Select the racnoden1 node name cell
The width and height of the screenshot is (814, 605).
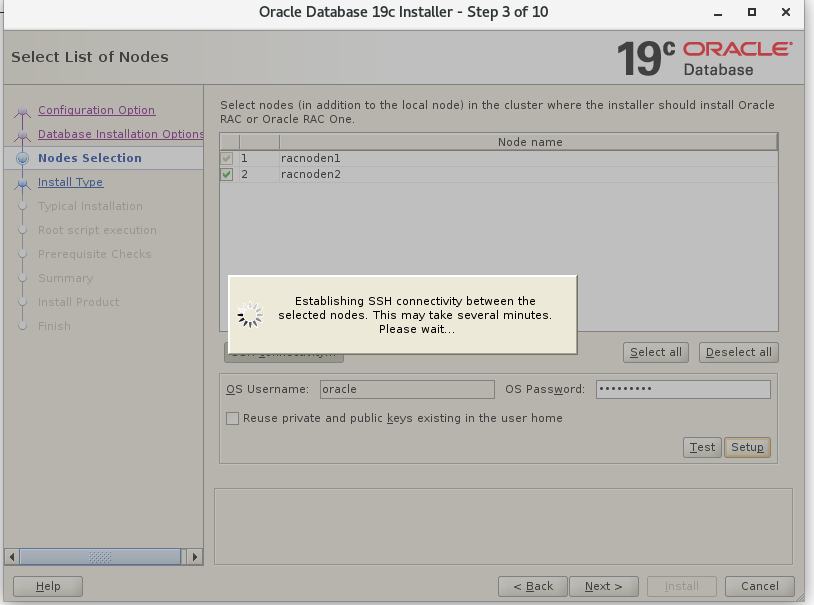tap(528, 158)
